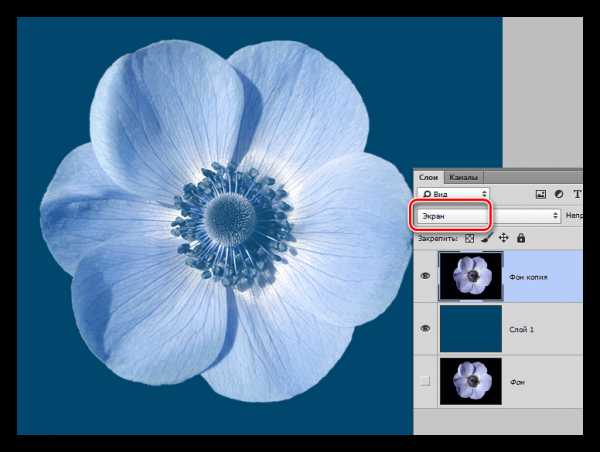
Task: Open the Экран blend mode dropdown
Action: (x=489, y=216)
